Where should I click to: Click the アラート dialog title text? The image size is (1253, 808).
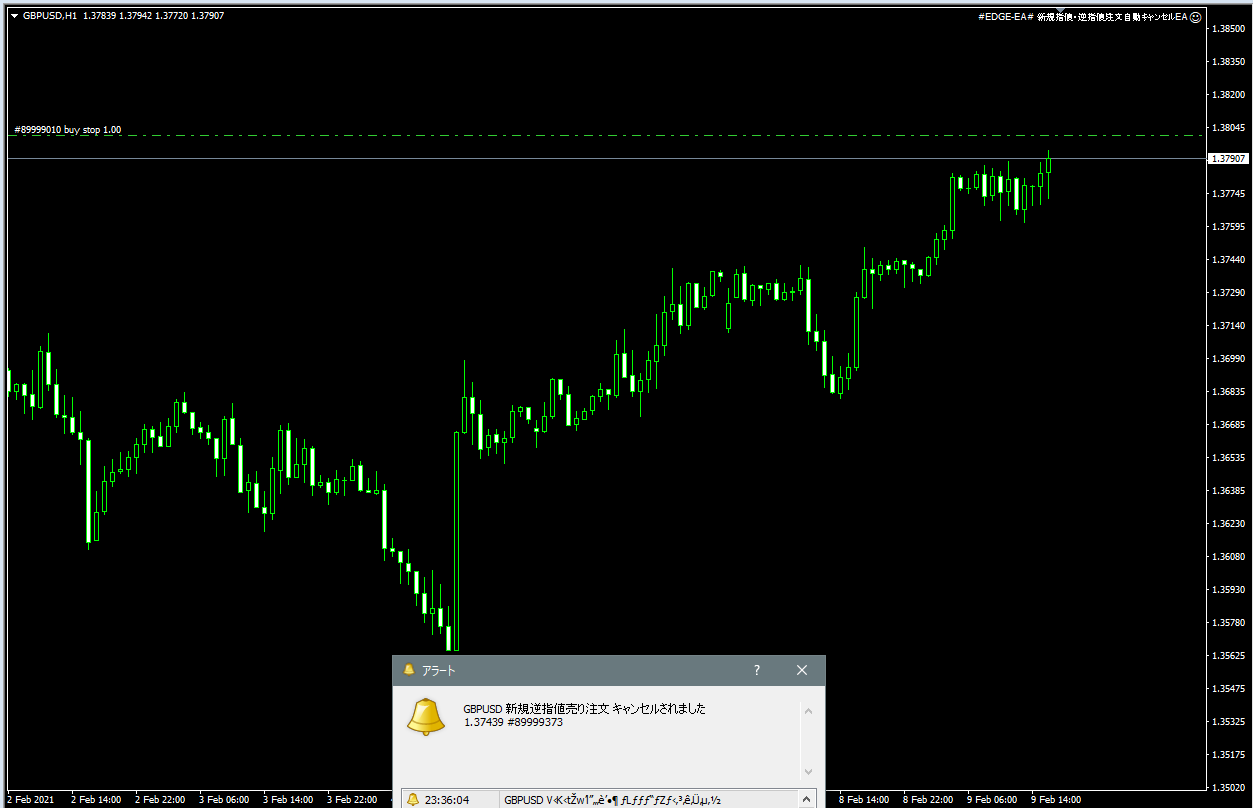[x=436, y=671]
